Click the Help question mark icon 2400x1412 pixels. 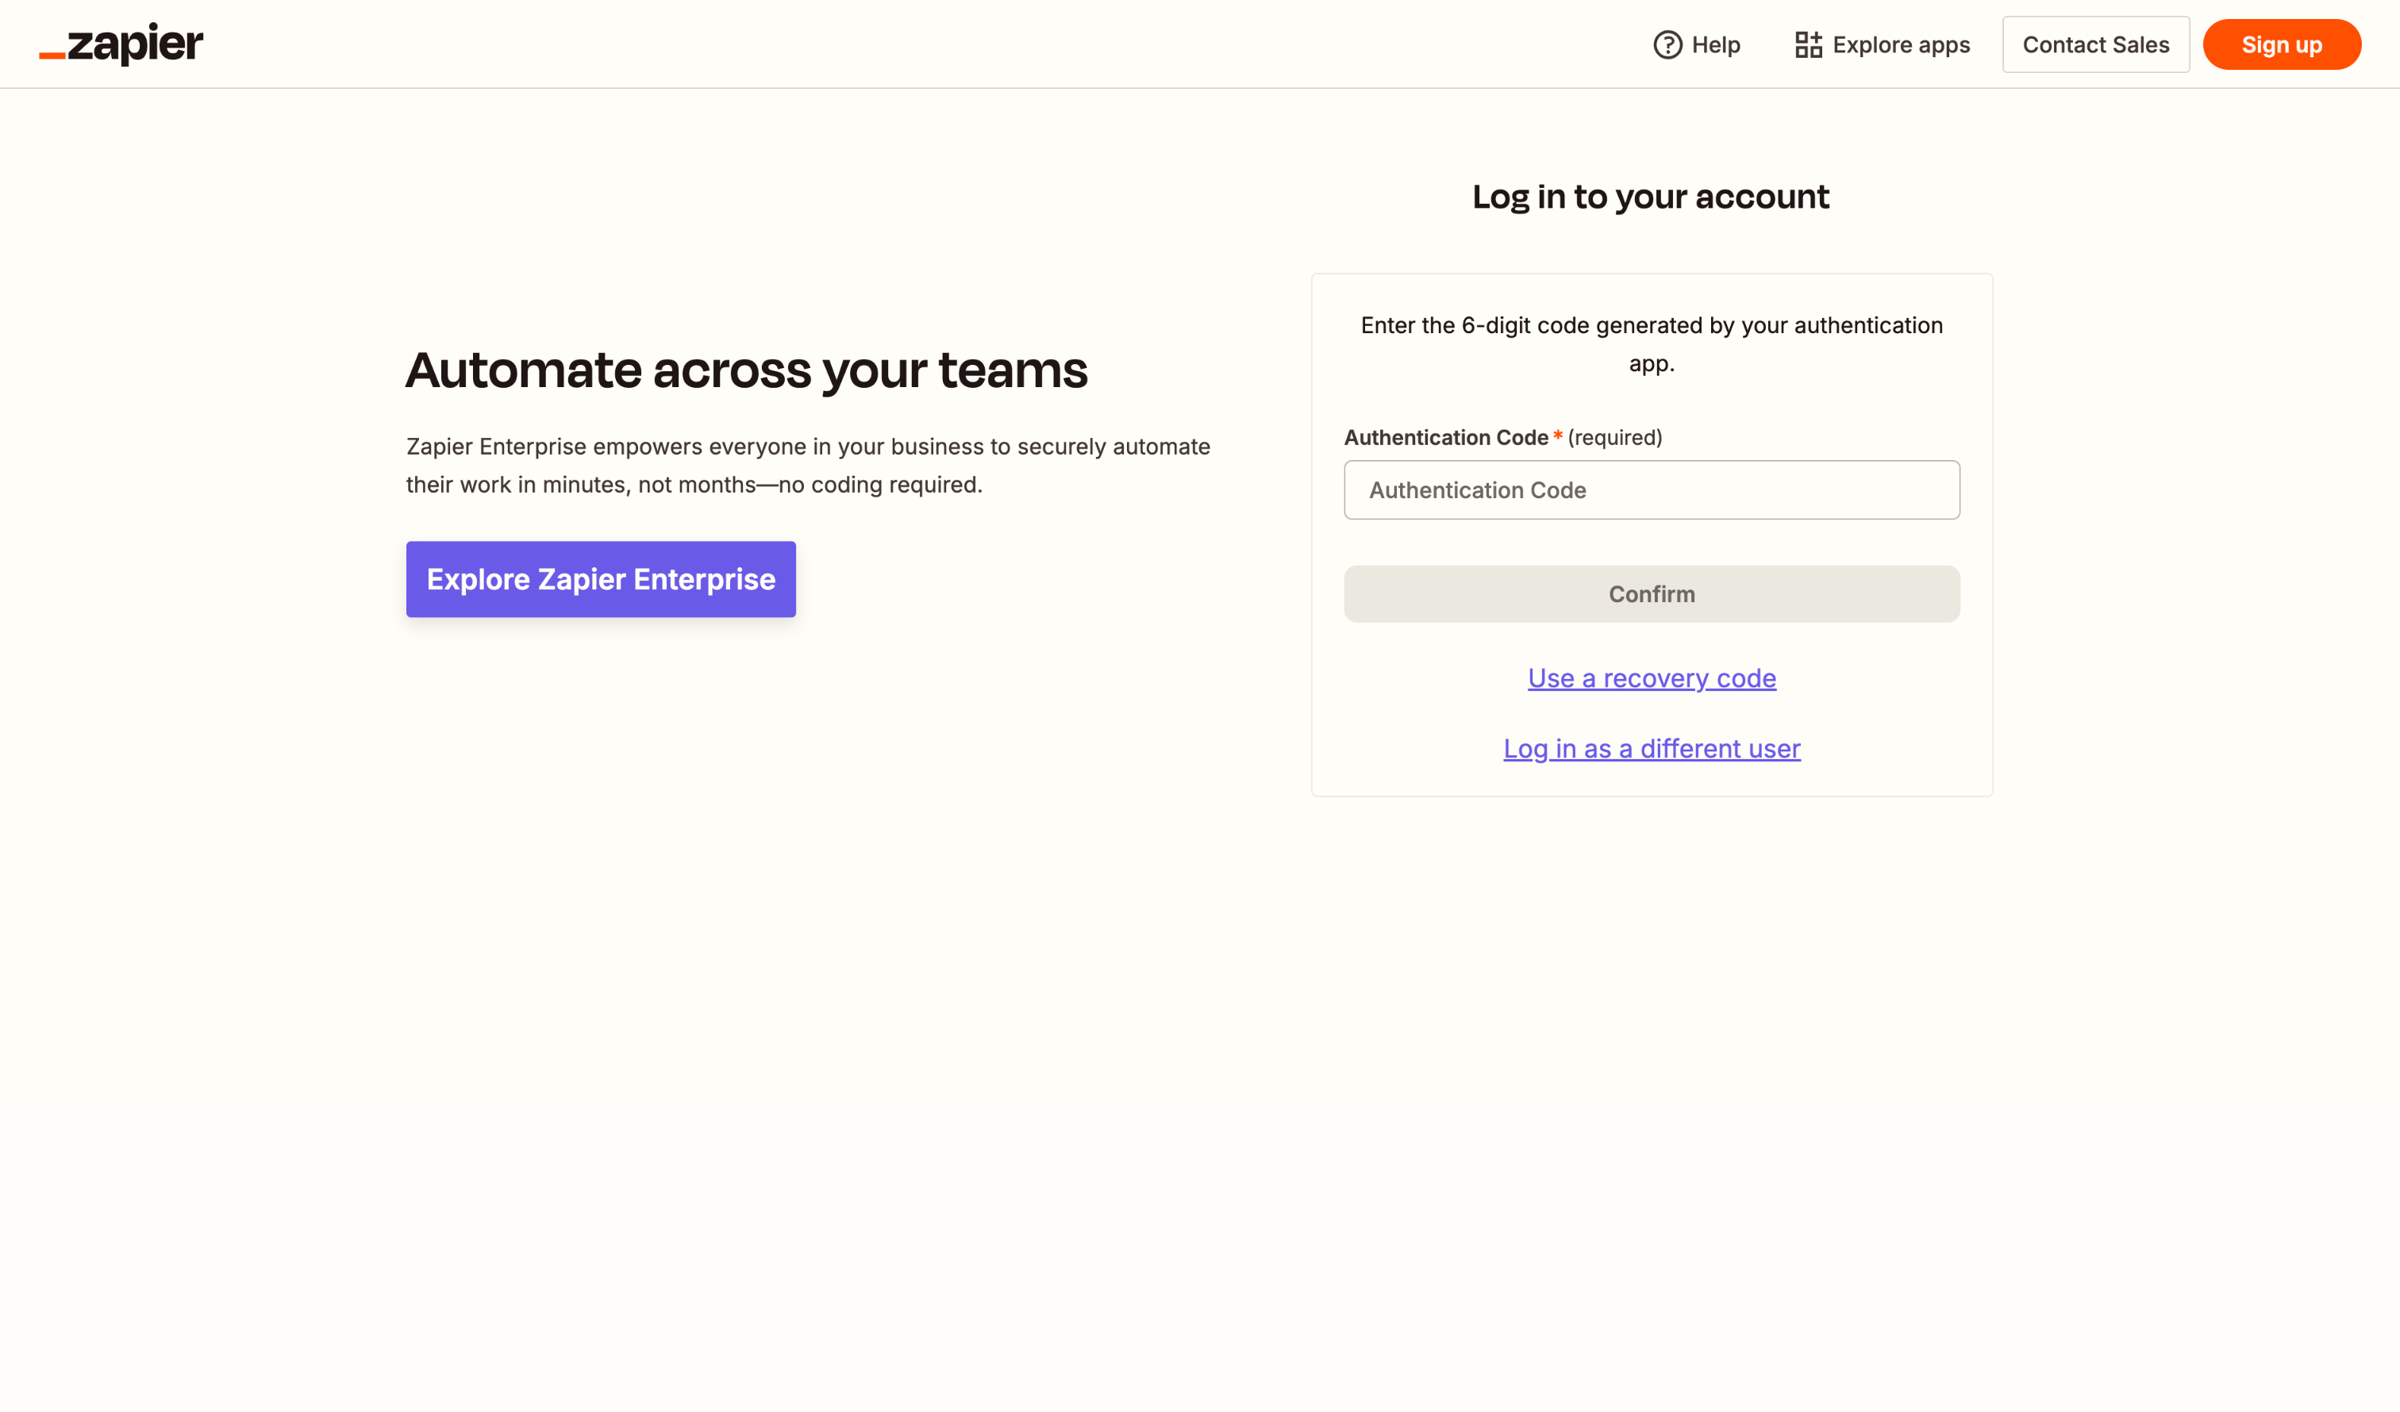click(x=1667, y=45)
